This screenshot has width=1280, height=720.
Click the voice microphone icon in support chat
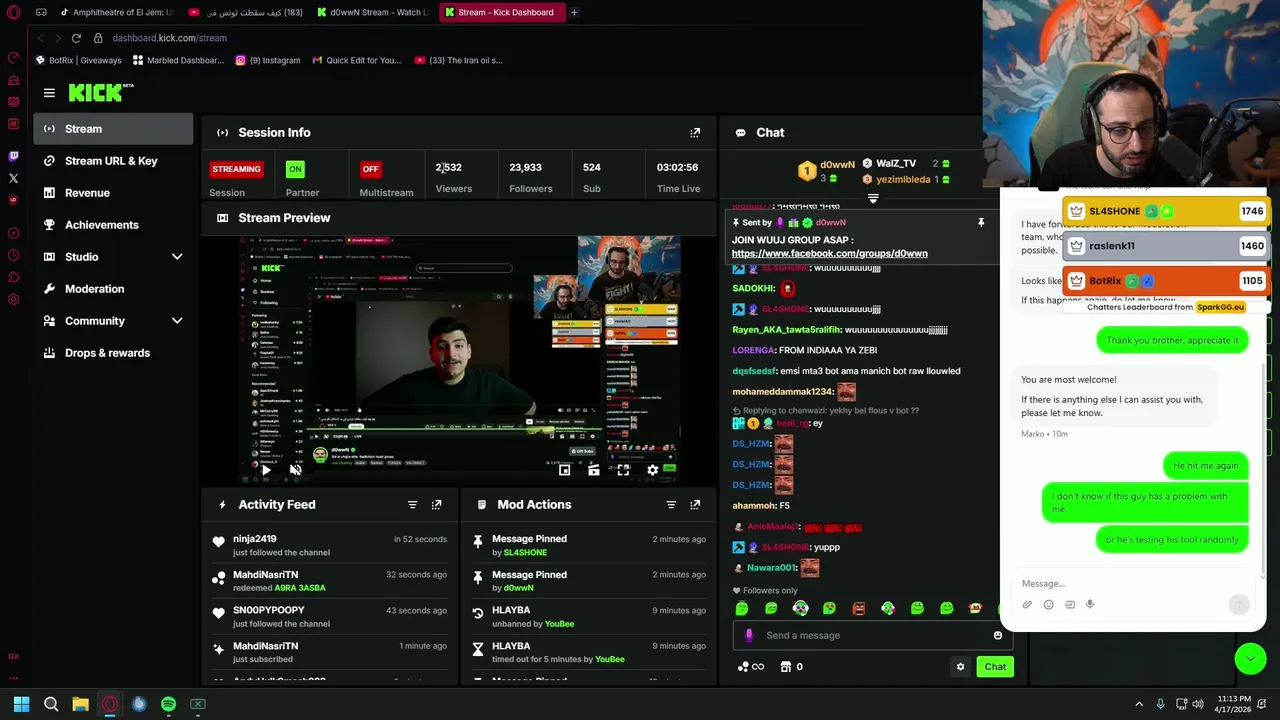point(1090,604)
